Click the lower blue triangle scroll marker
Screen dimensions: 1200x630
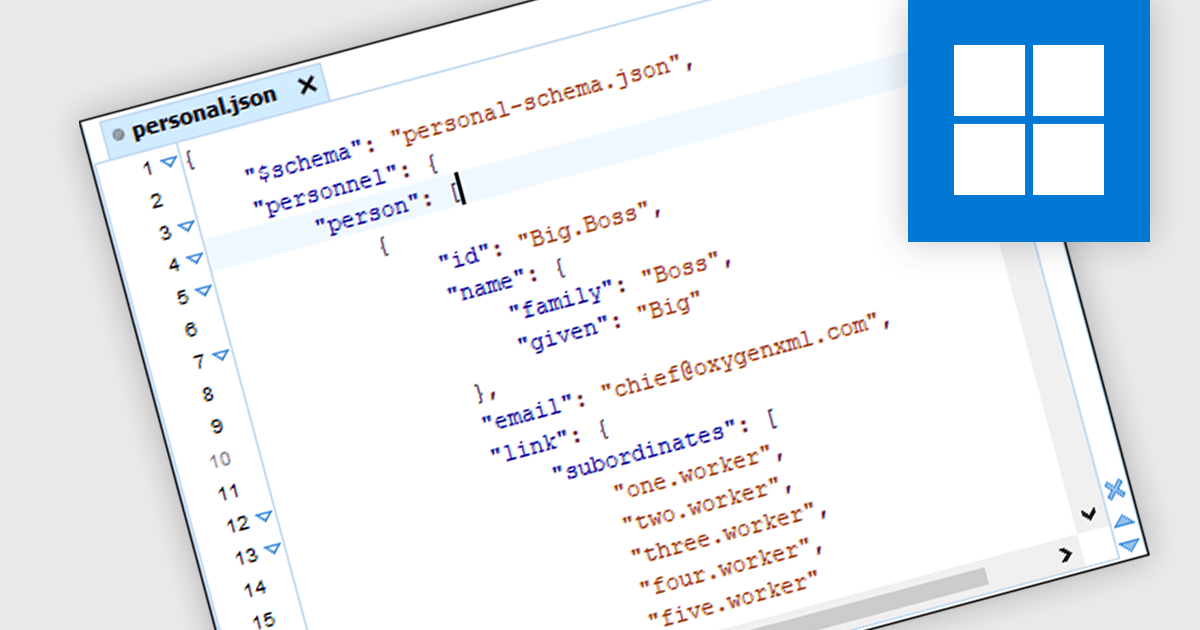pos(1128,544)
